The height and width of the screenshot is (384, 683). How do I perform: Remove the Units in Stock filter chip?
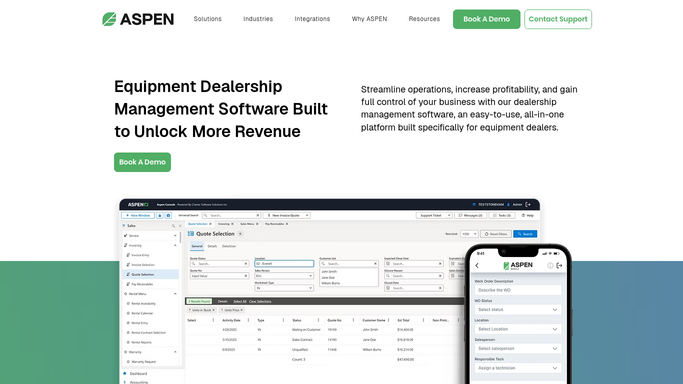(x=213, y=310)
